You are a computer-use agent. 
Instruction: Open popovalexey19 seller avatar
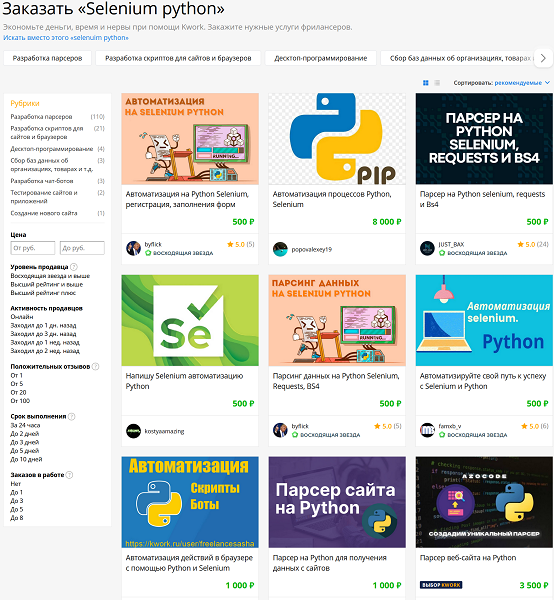[x=280, y=249]
